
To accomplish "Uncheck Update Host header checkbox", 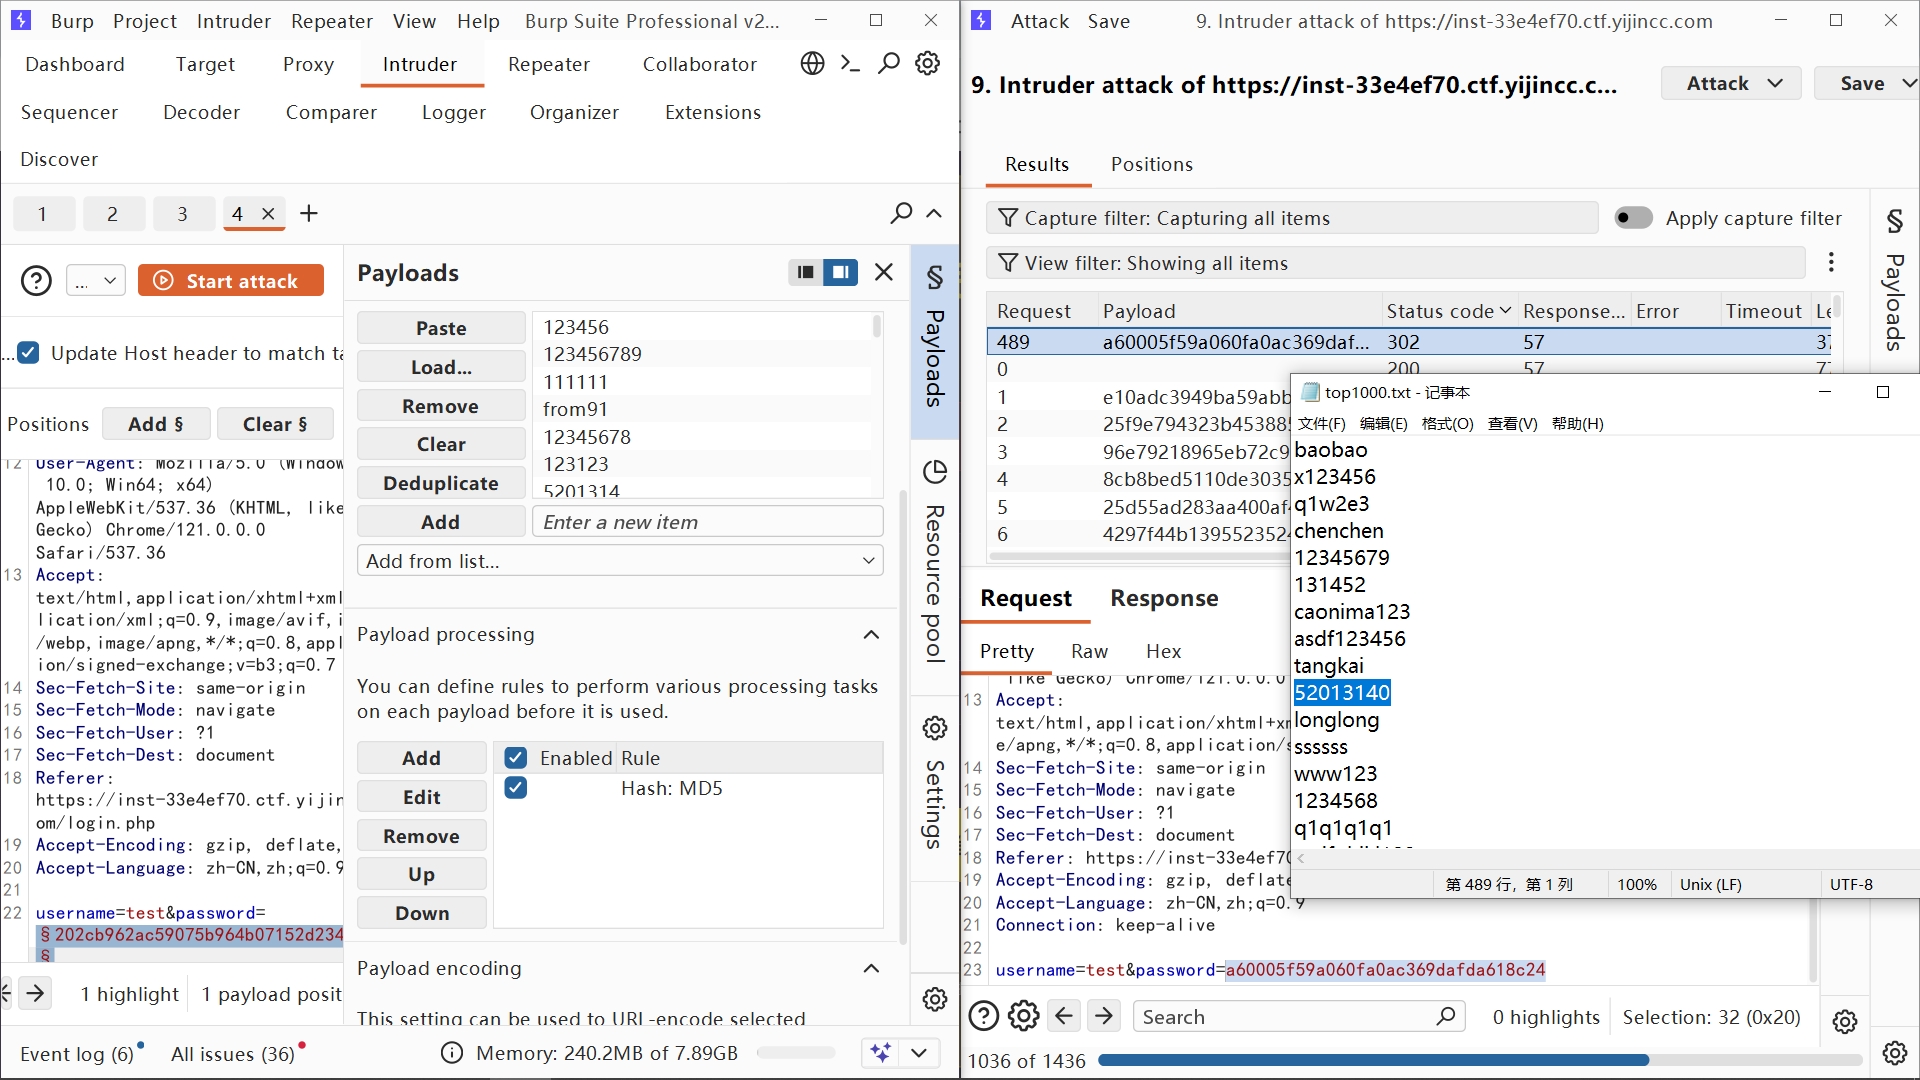I will click(x=29, y=353).
